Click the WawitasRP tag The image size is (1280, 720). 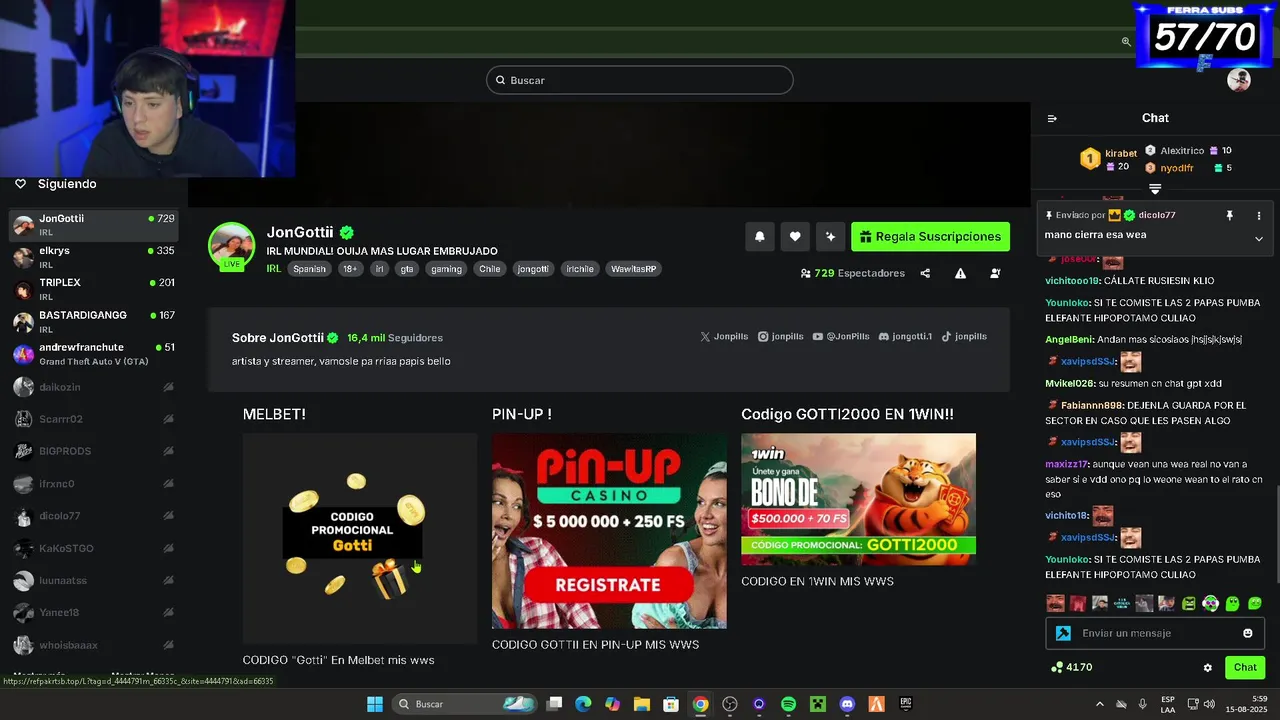[634, 269]
